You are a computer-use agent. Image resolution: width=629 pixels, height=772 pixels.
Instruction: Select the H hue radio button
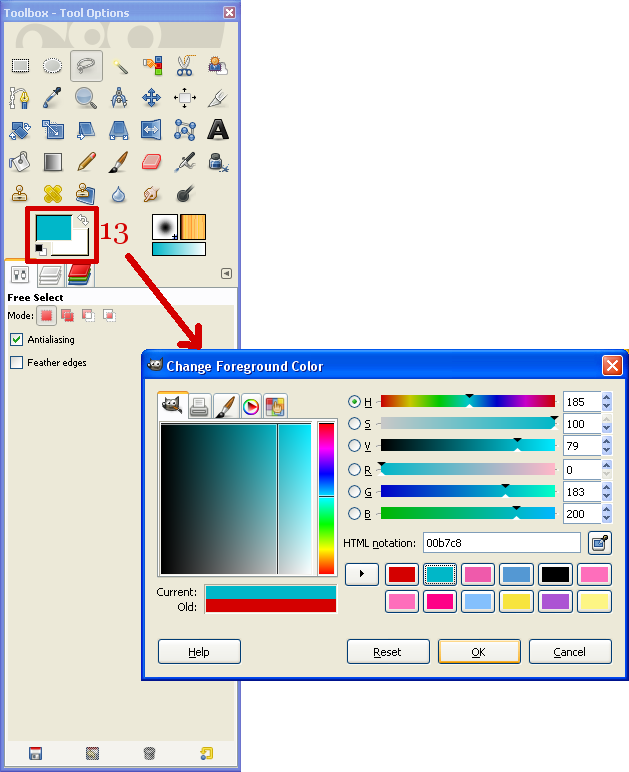354,402
